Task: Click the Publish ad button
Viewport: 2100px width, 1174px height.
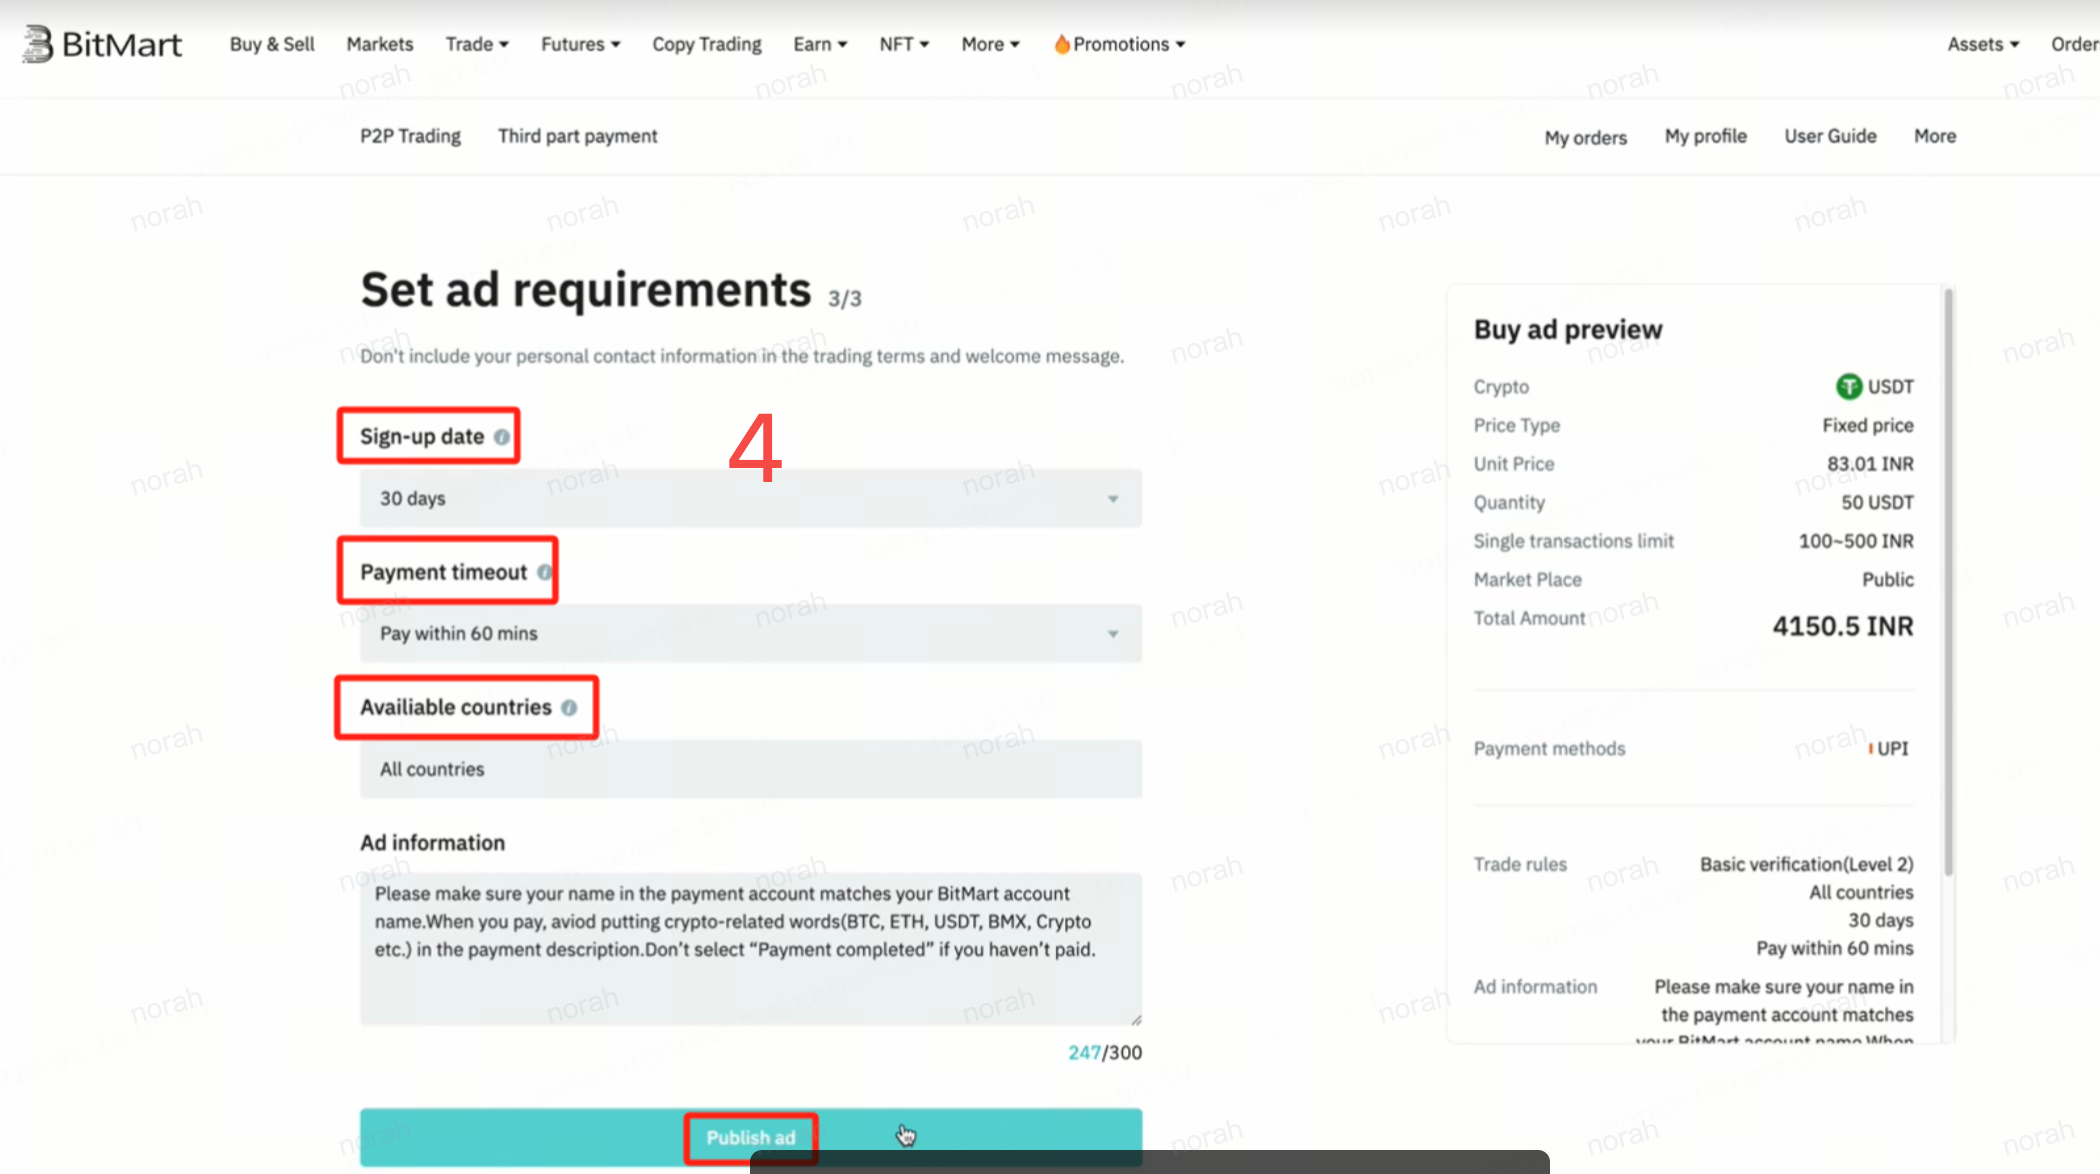Action: [751, 1138]
